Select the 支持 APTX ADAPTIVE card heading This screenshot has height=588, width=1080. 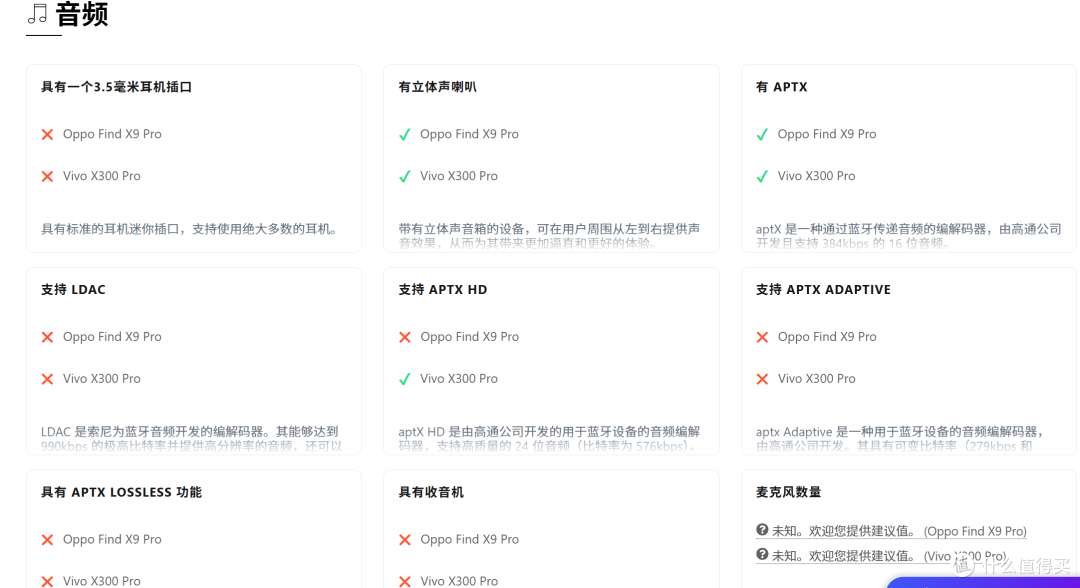coord(822,290)
